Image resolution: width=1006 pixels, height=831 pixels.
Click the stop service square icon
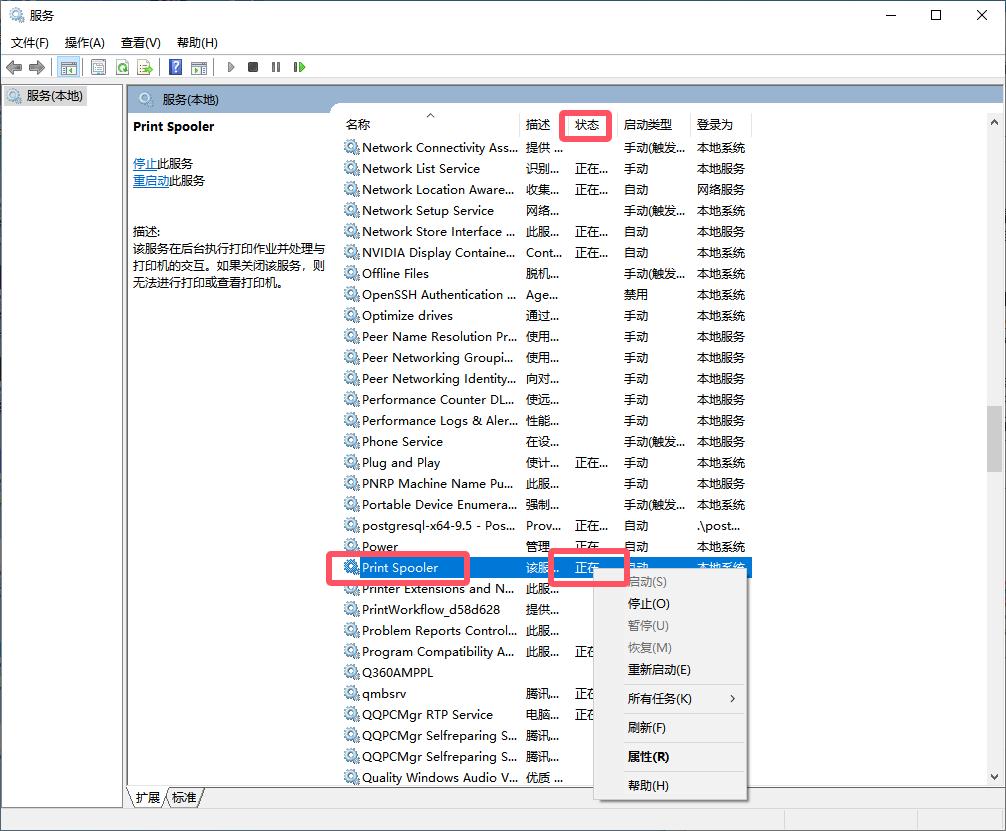coord(254,67)
